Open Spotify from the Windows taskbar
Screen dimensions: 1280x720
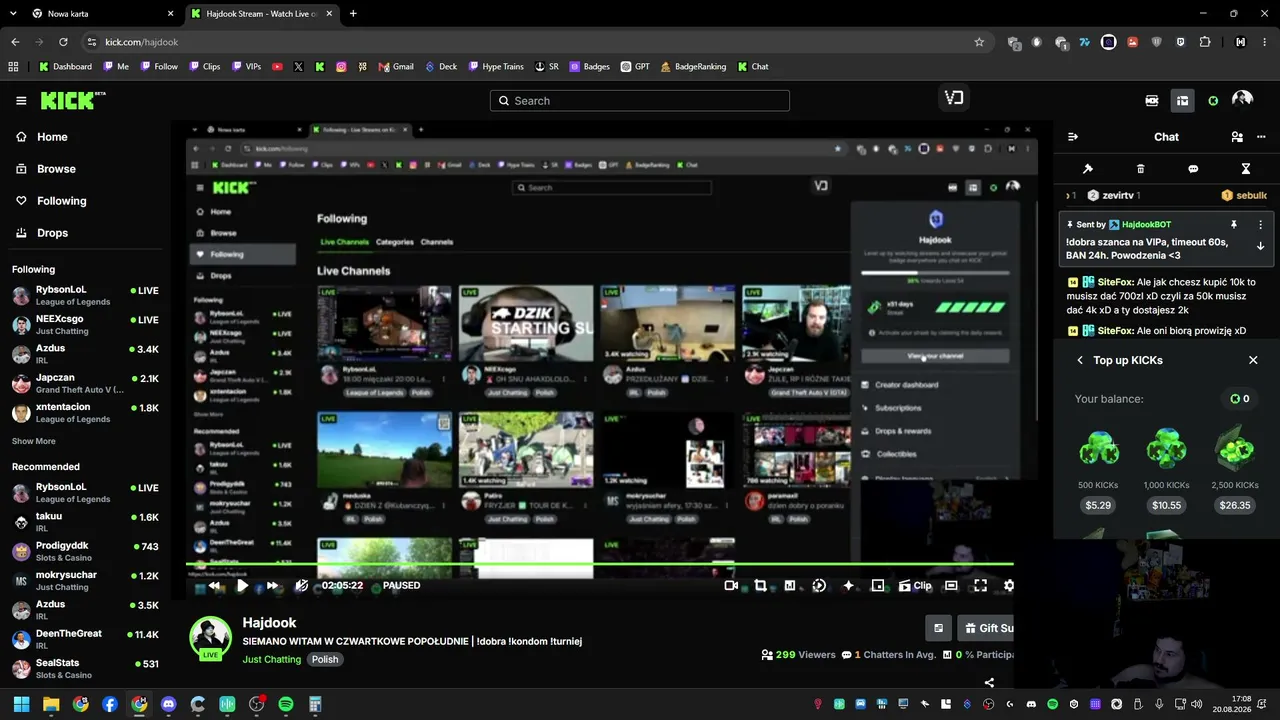285,704
